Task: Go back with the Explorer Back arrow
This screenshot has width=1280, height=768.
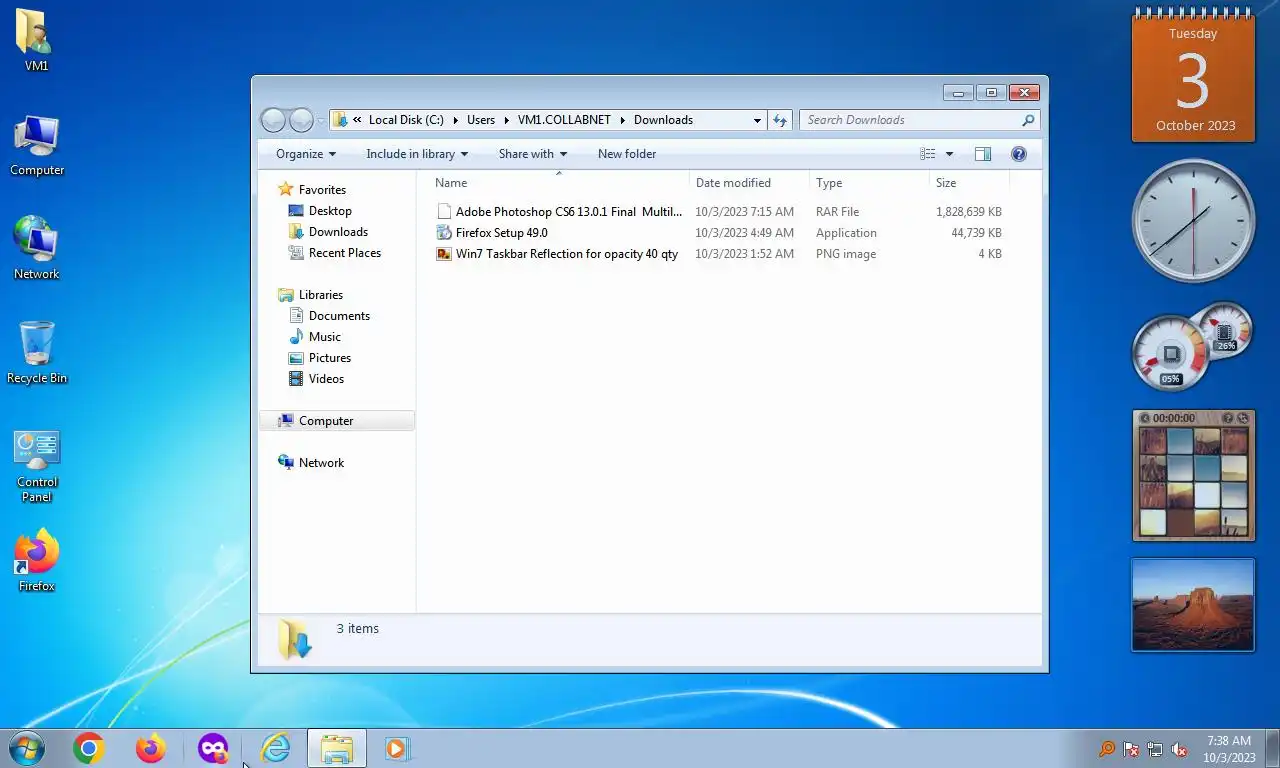Action: pyautogui.click(x=273, y=120)
